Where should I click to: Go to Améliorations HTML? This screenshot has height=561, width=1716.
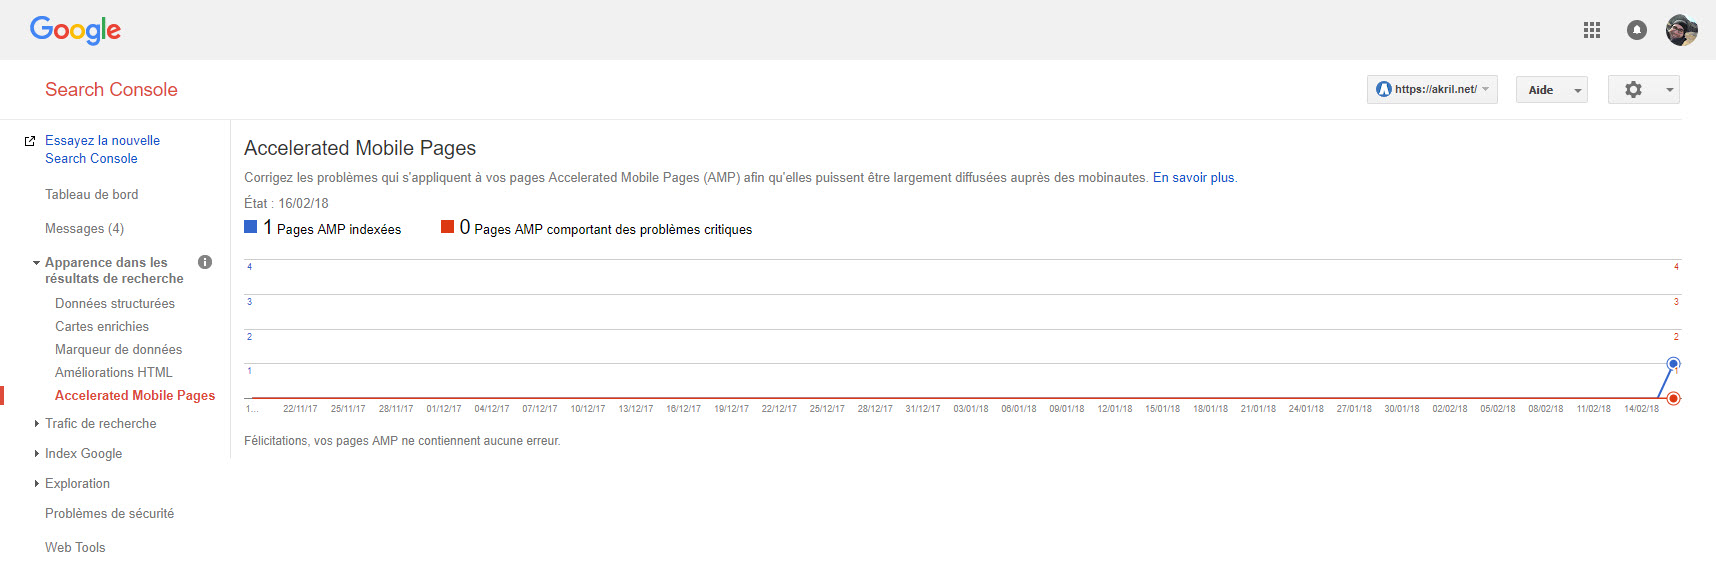pos(114,372)
